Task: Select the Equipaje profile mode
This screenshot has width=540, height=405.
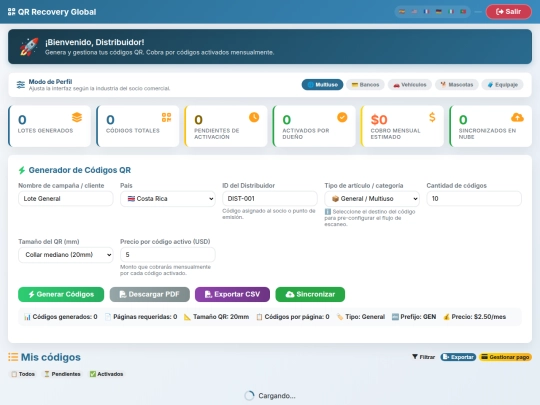Action: 502,85
